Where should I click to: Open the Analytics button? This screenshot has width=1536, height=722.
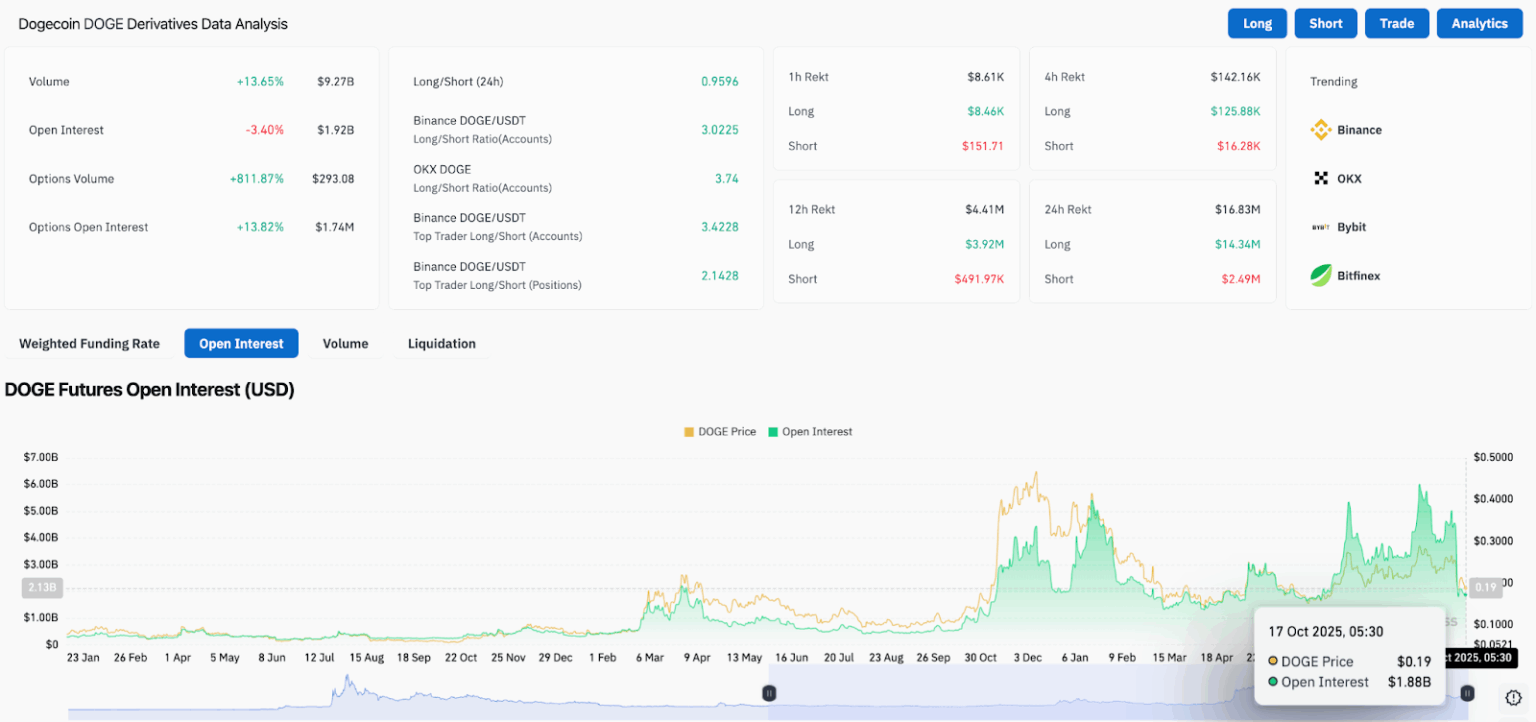click(x=1479, y=23)
